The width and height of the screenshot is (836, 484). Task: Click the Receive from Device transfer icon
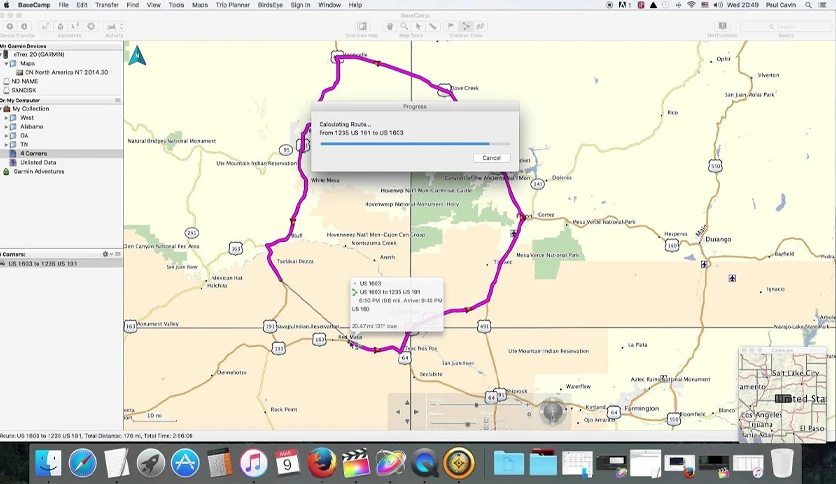[x=24, y=26]
